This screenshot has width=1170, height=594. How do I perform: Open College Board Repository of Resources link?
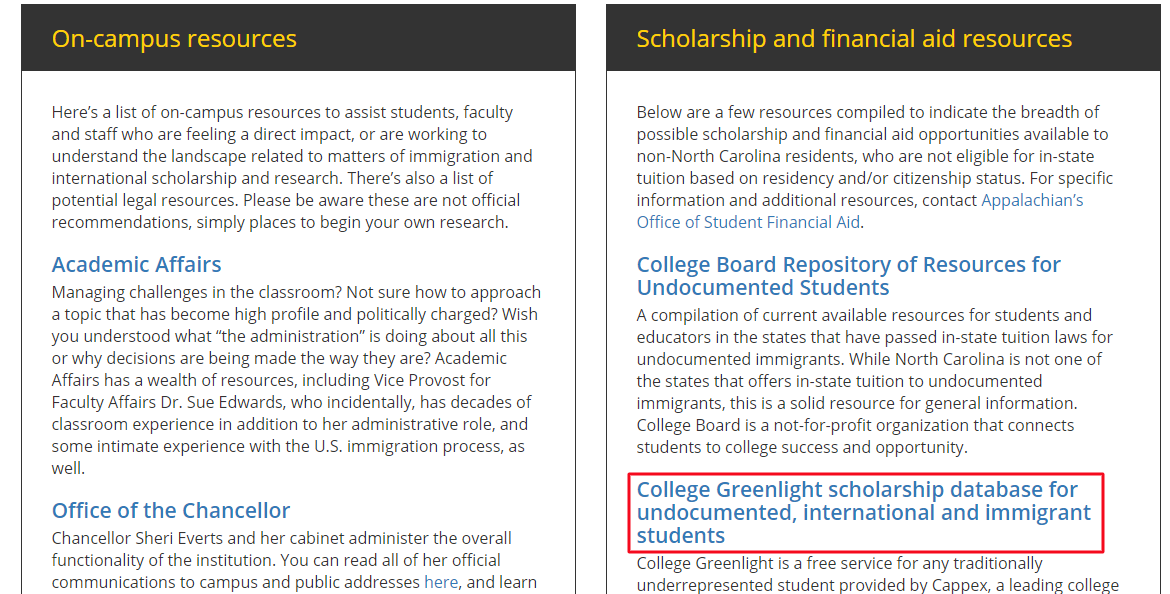tap(848, 276)
